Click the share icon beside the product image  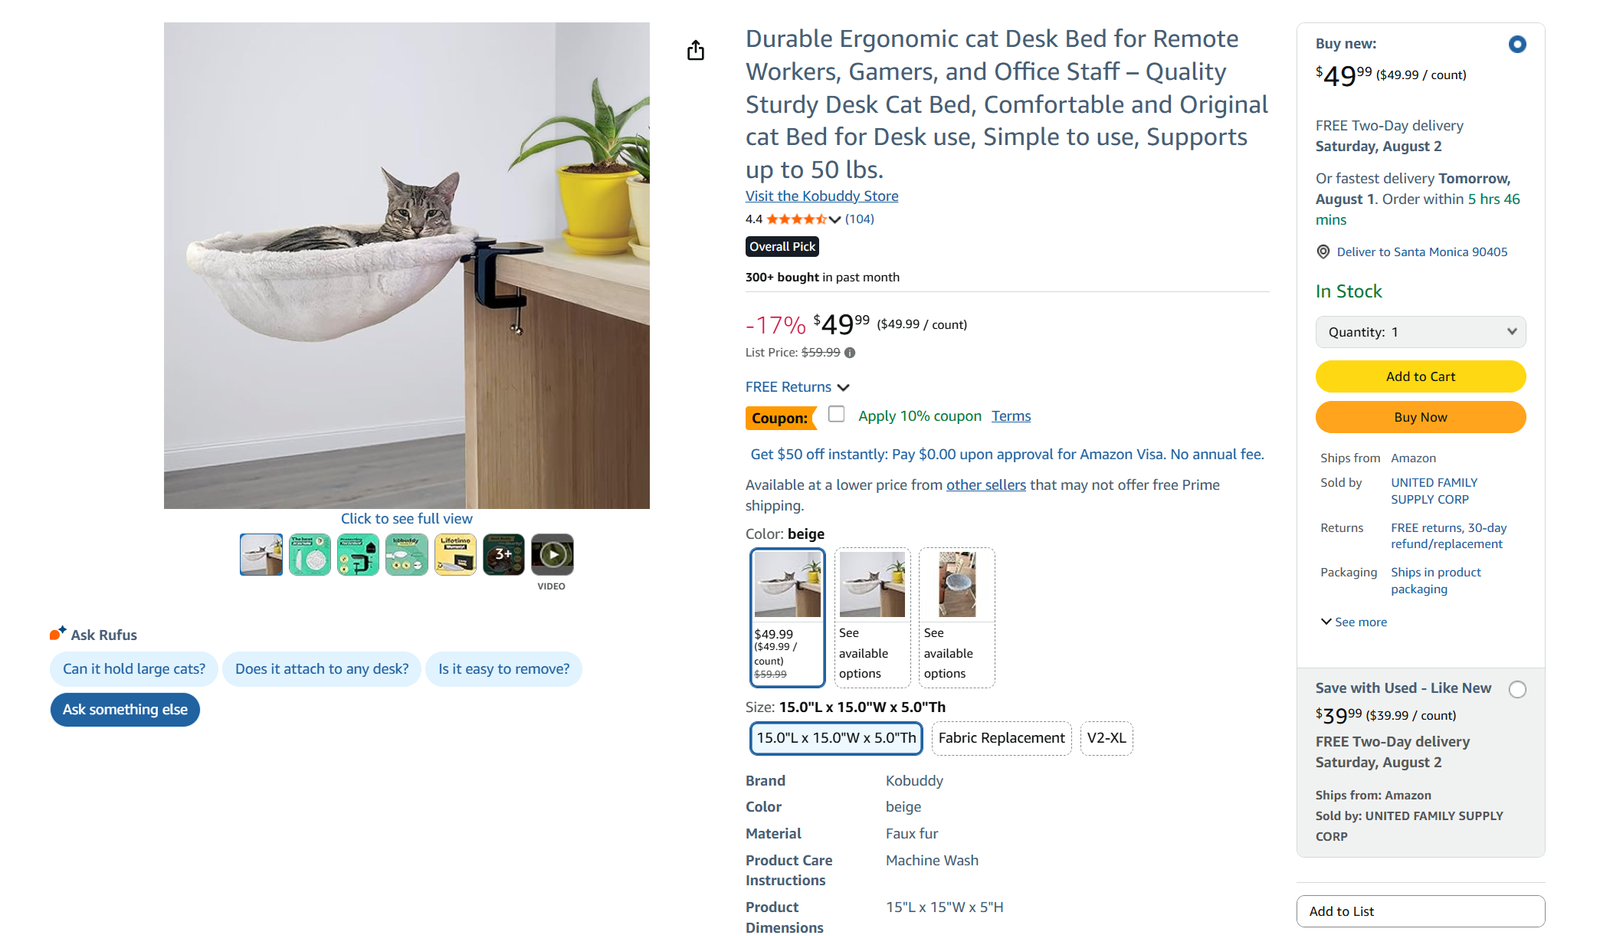click(696, 51)
